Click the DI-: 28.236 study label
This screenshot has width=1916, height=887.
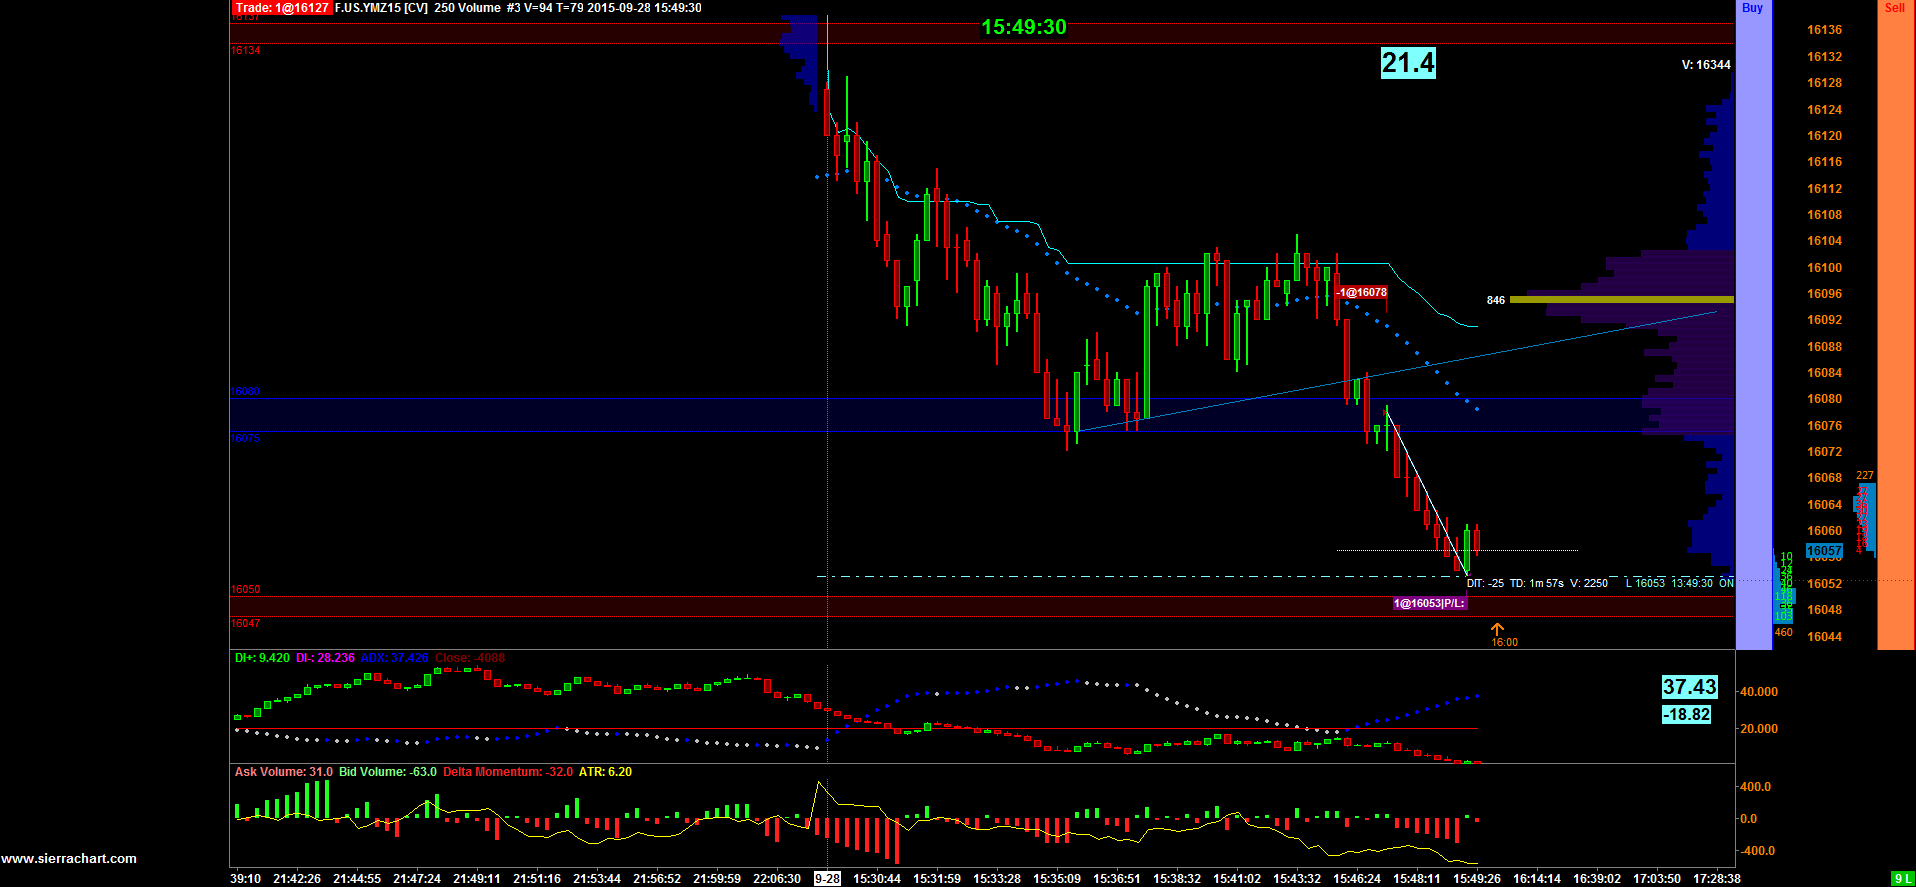tap(325, 658)
